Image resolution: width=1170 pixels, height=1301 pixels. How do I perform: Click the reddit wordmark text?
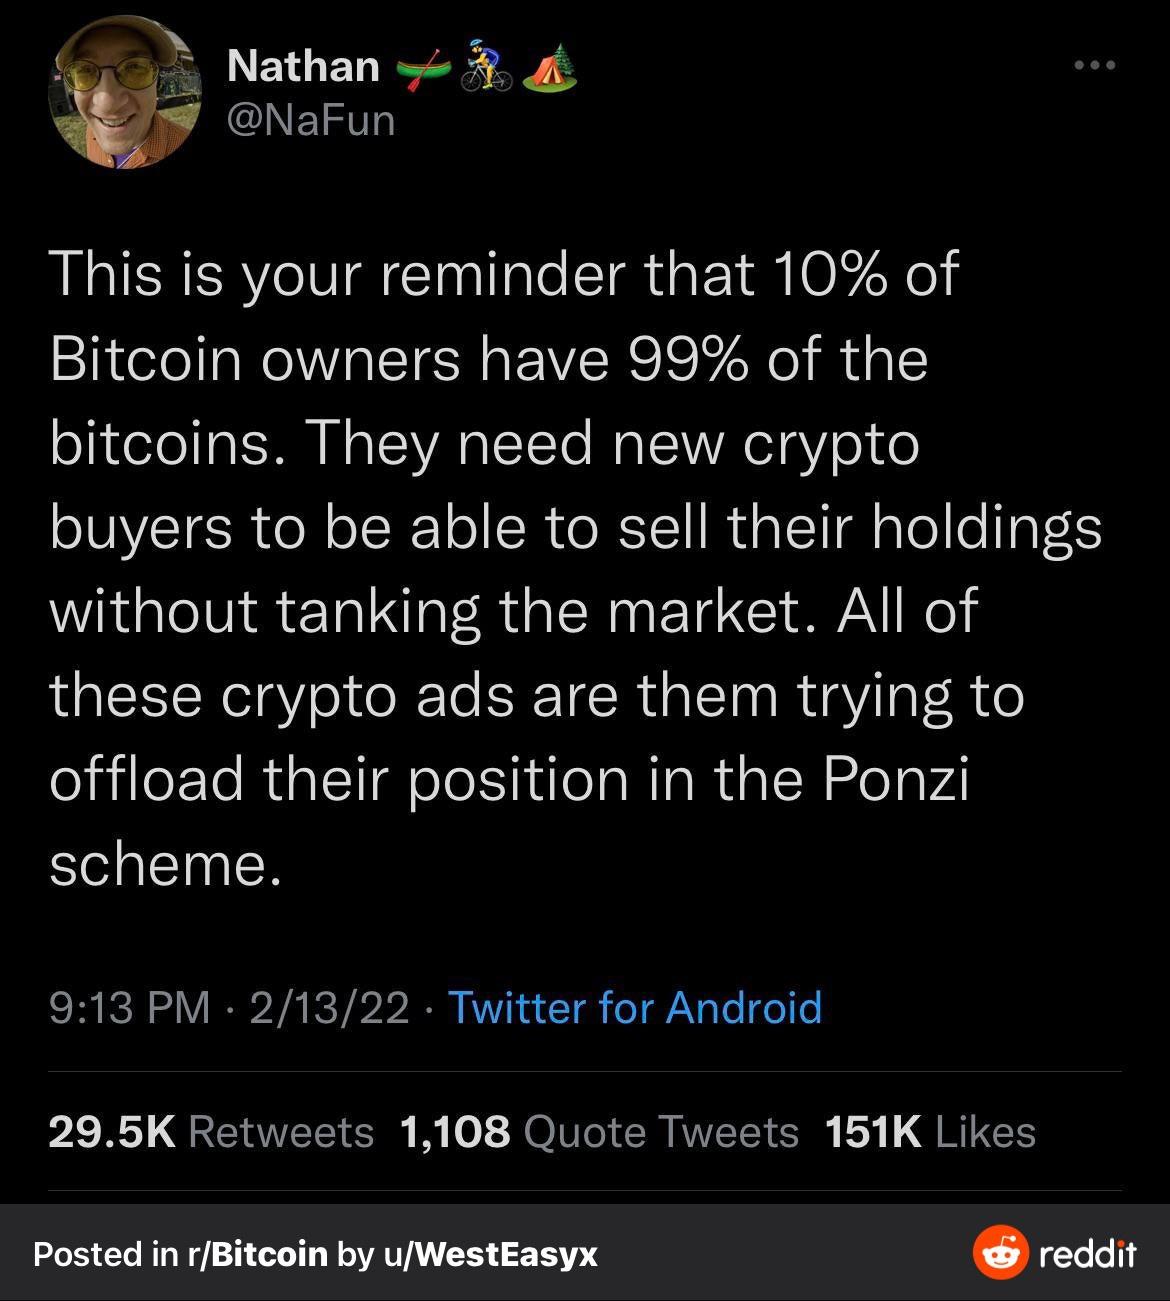coord(1087,1253)
